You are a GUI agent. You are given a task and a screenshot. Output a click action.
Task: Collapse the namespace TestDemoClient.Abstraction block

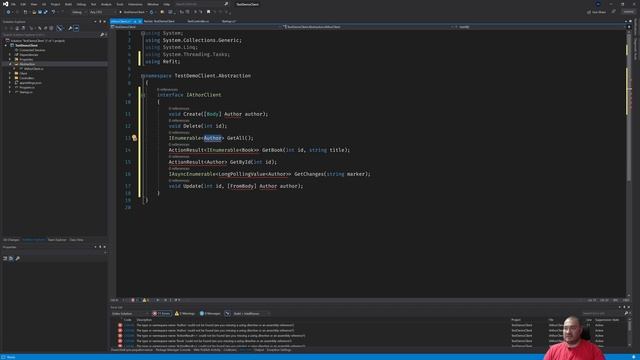(142, 76)
